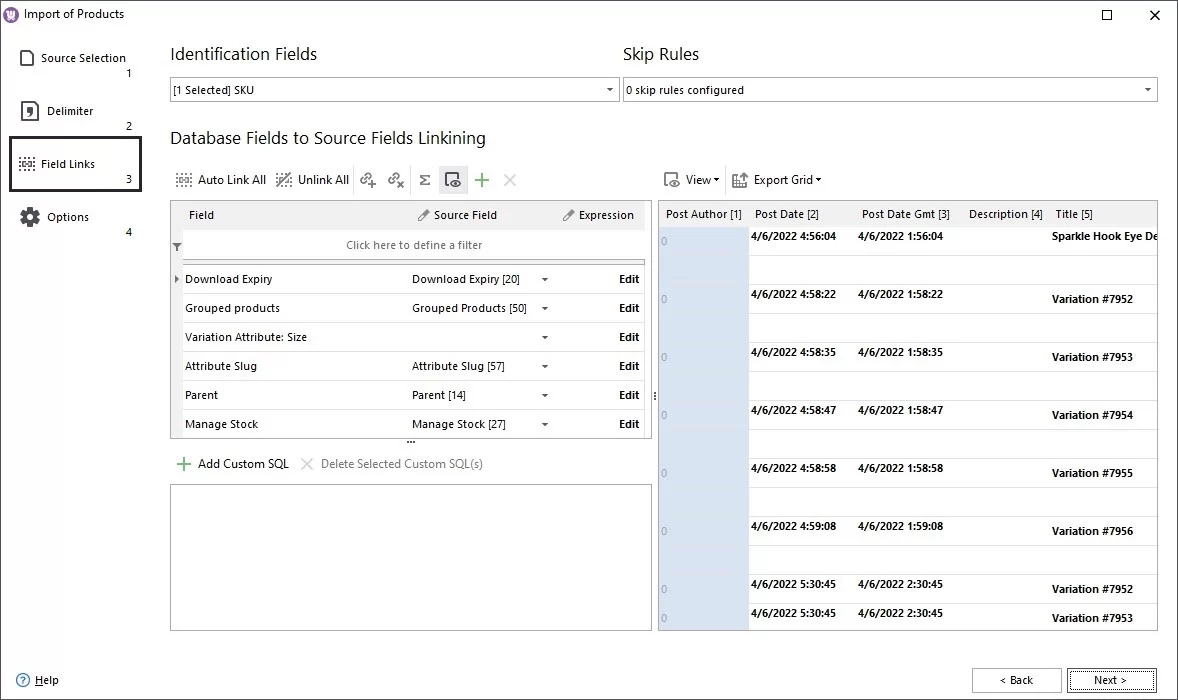Select the add link icon

point(369,180)
